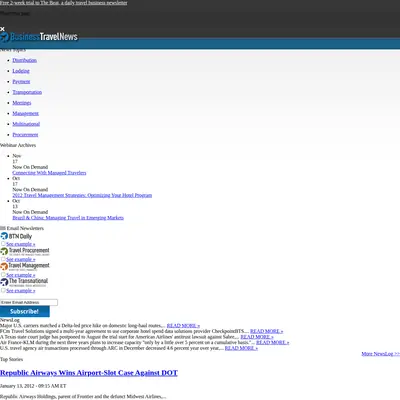This screenshot has width=400, height=400.
Task: Open the BusinessTravelNews logo home link
Action: 39,37
